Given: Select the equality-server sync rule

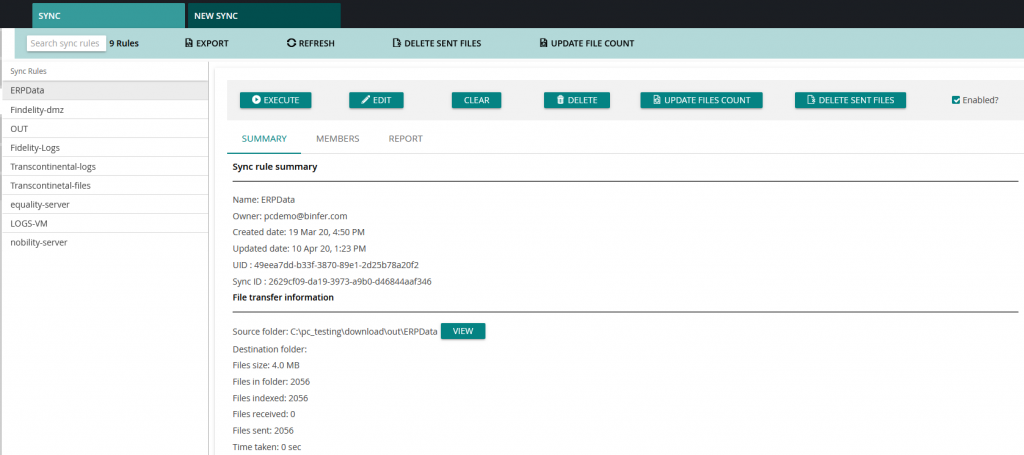Looking at the screenshot, I should (x=104, y=204).
